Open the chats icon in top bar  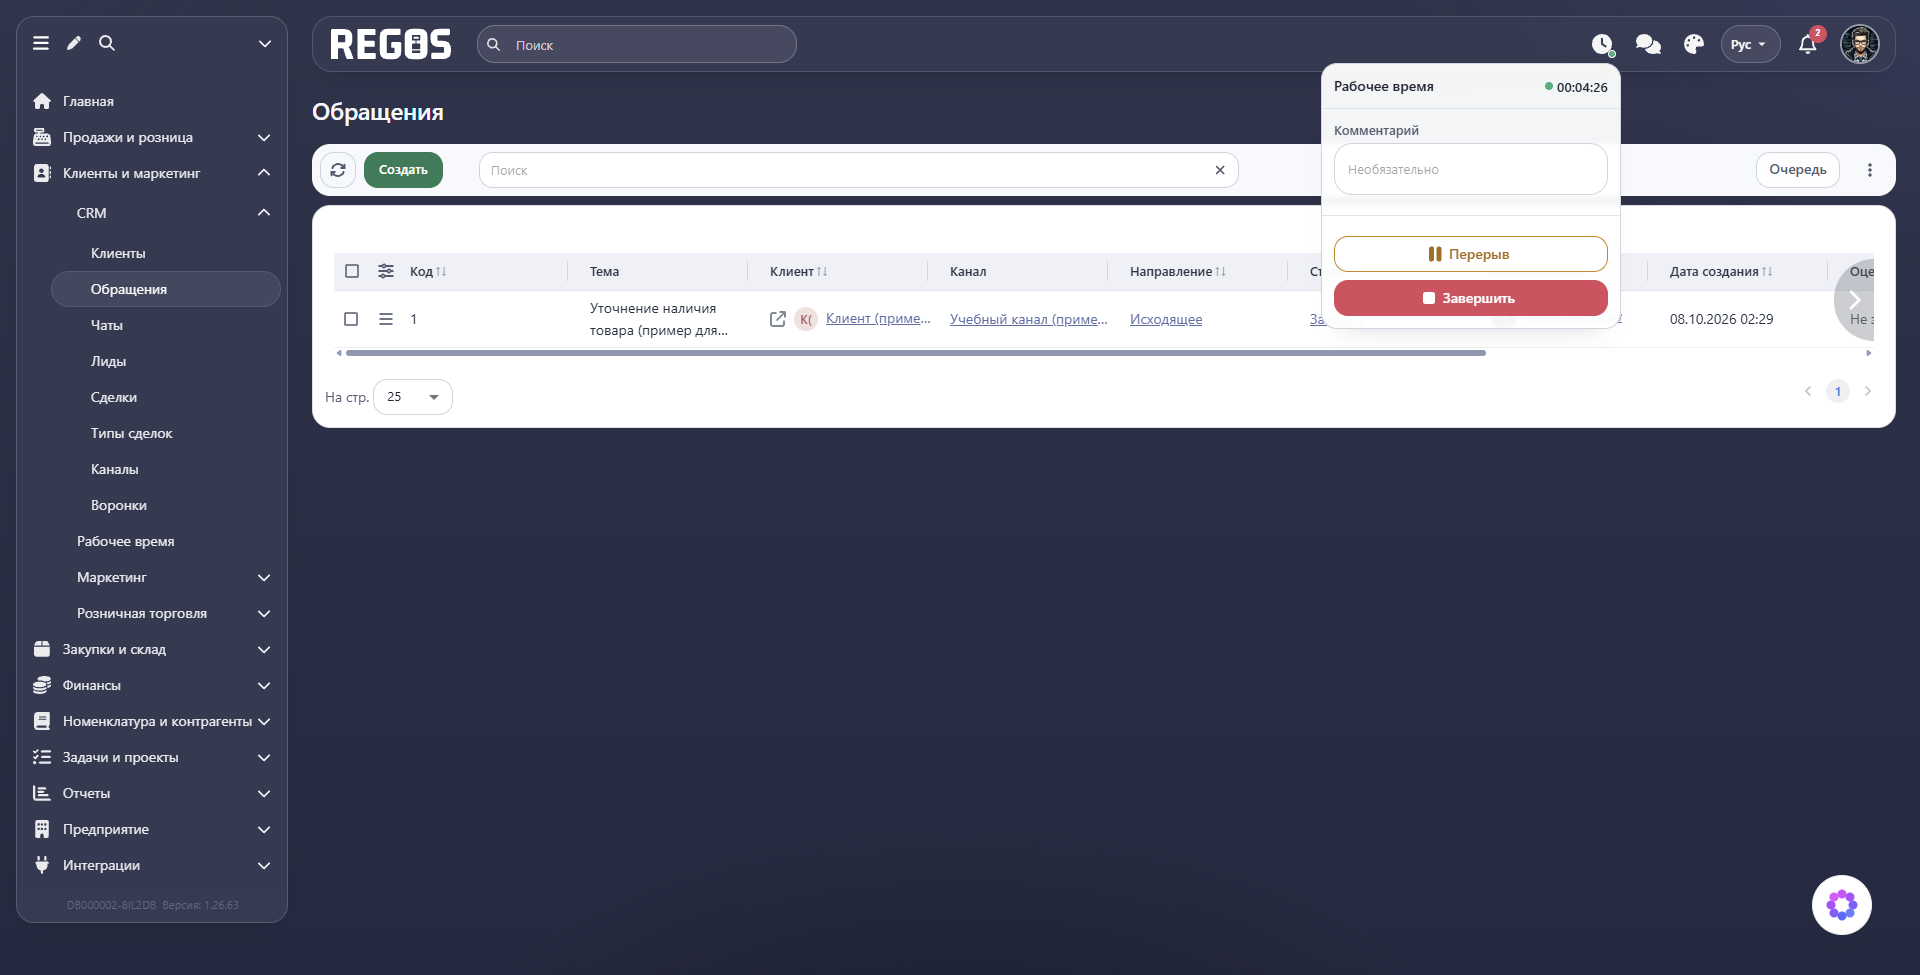click(x=1648, y=44)
